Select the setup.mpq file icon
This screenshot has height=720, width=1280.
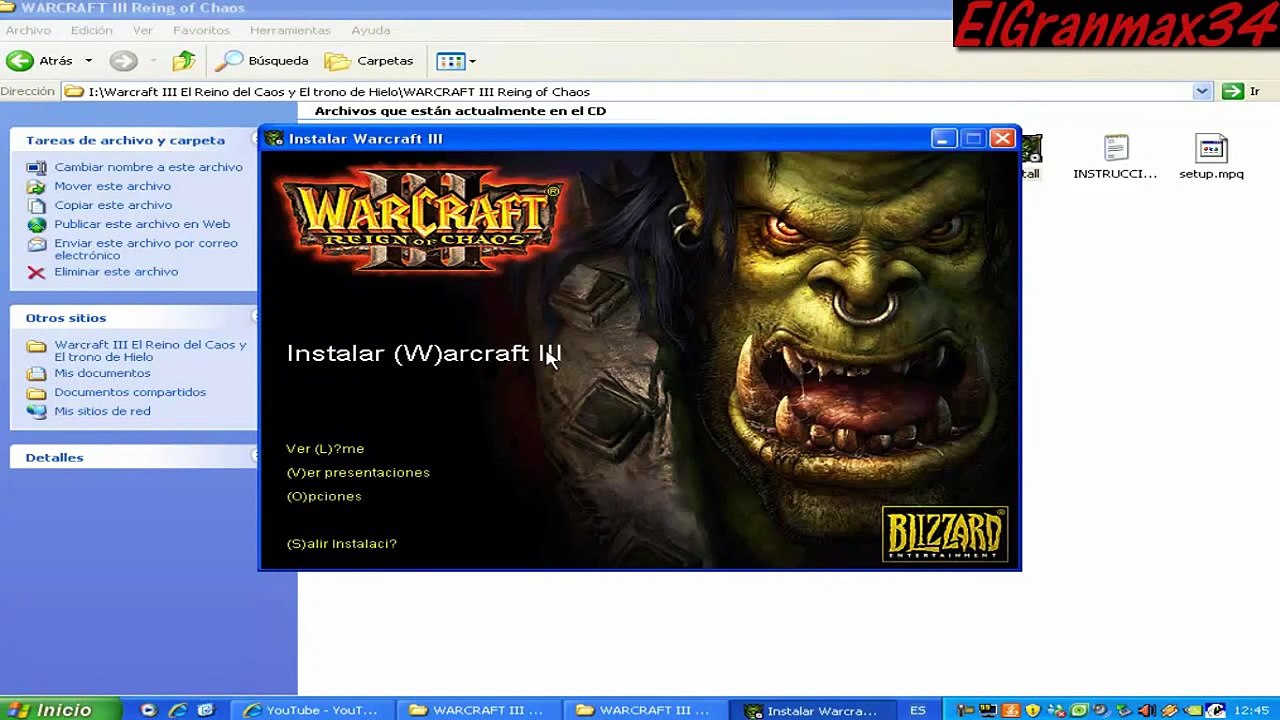1211,157
